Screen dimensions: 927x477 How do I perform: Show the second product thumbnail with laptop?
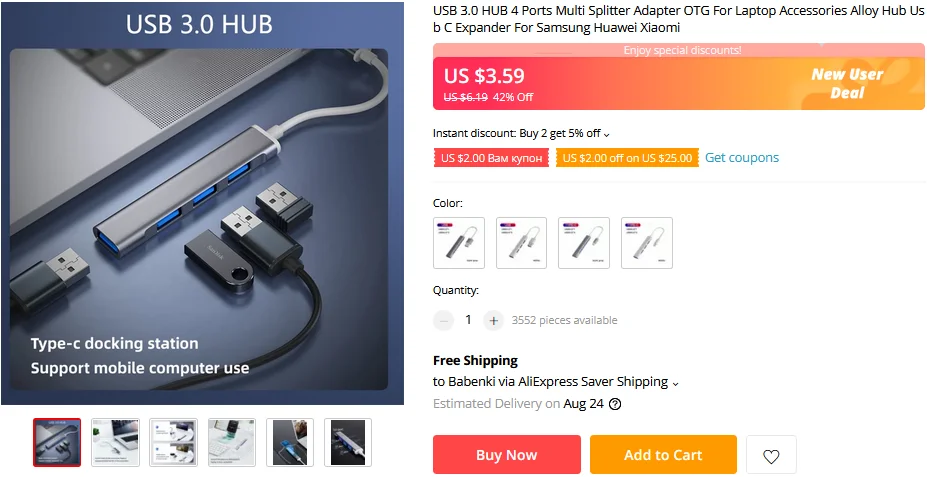tap(115, 442)
